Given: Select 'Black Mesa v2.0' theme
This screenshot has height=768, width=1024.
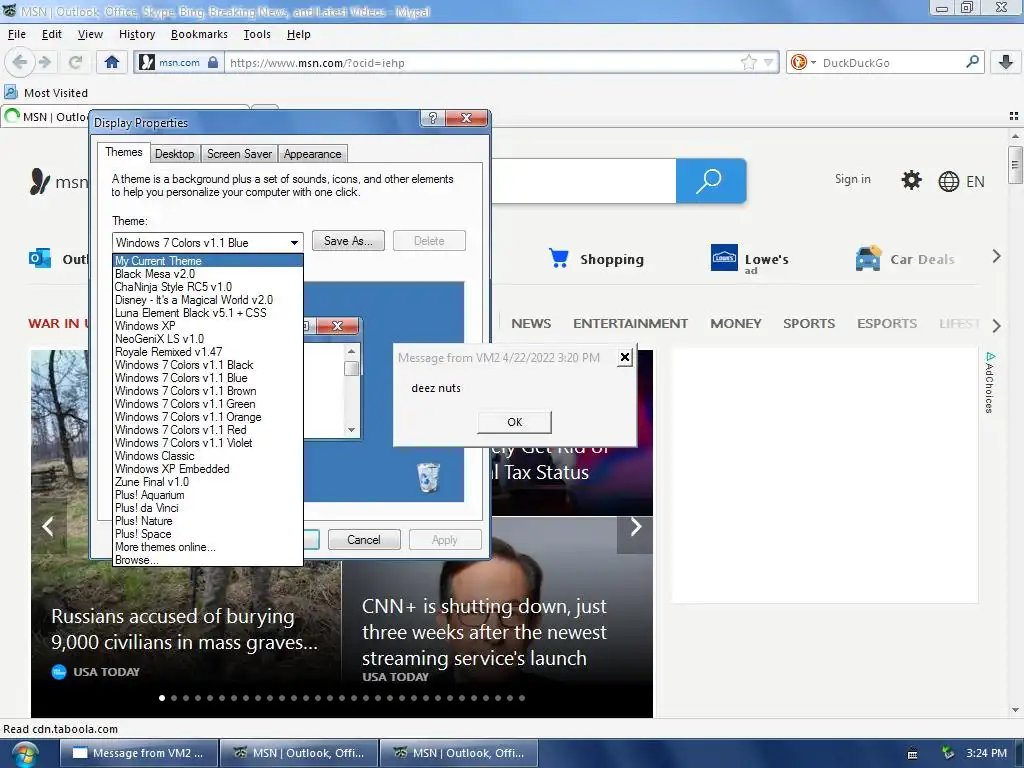Looking at the screenshot, I should (x=208, y=274).
